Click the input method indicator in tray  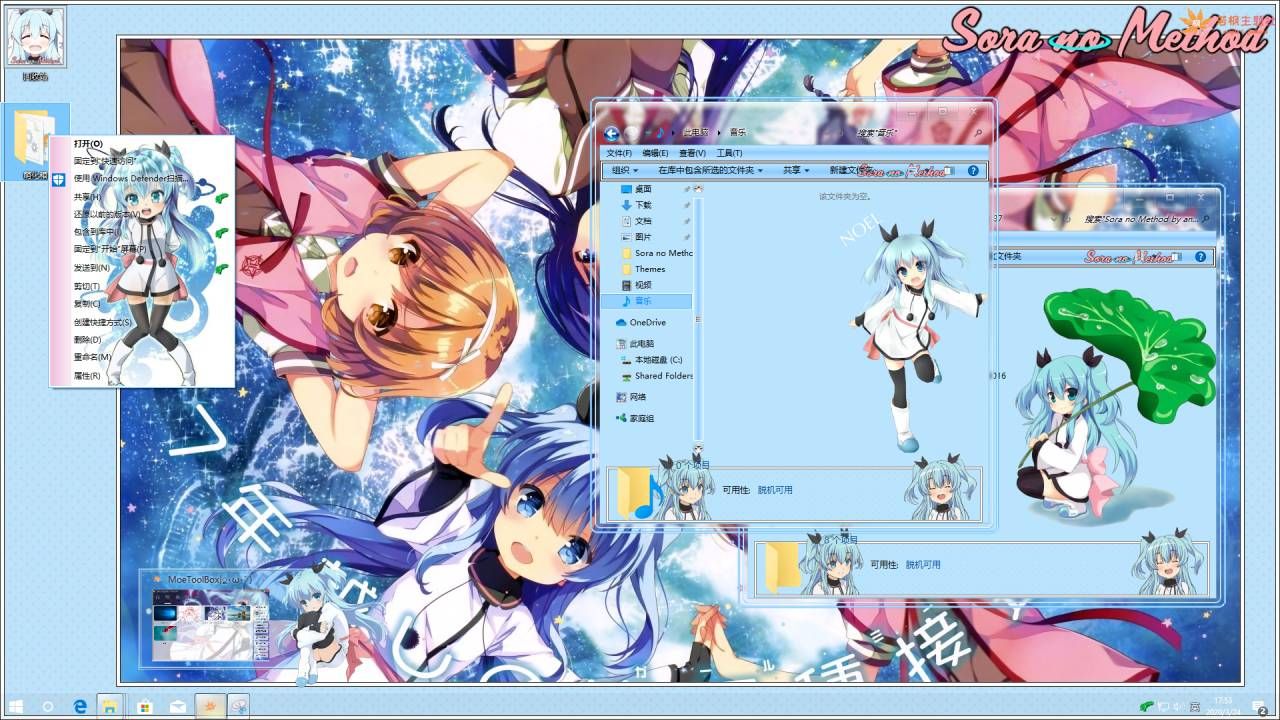[x=1194, y=707]
